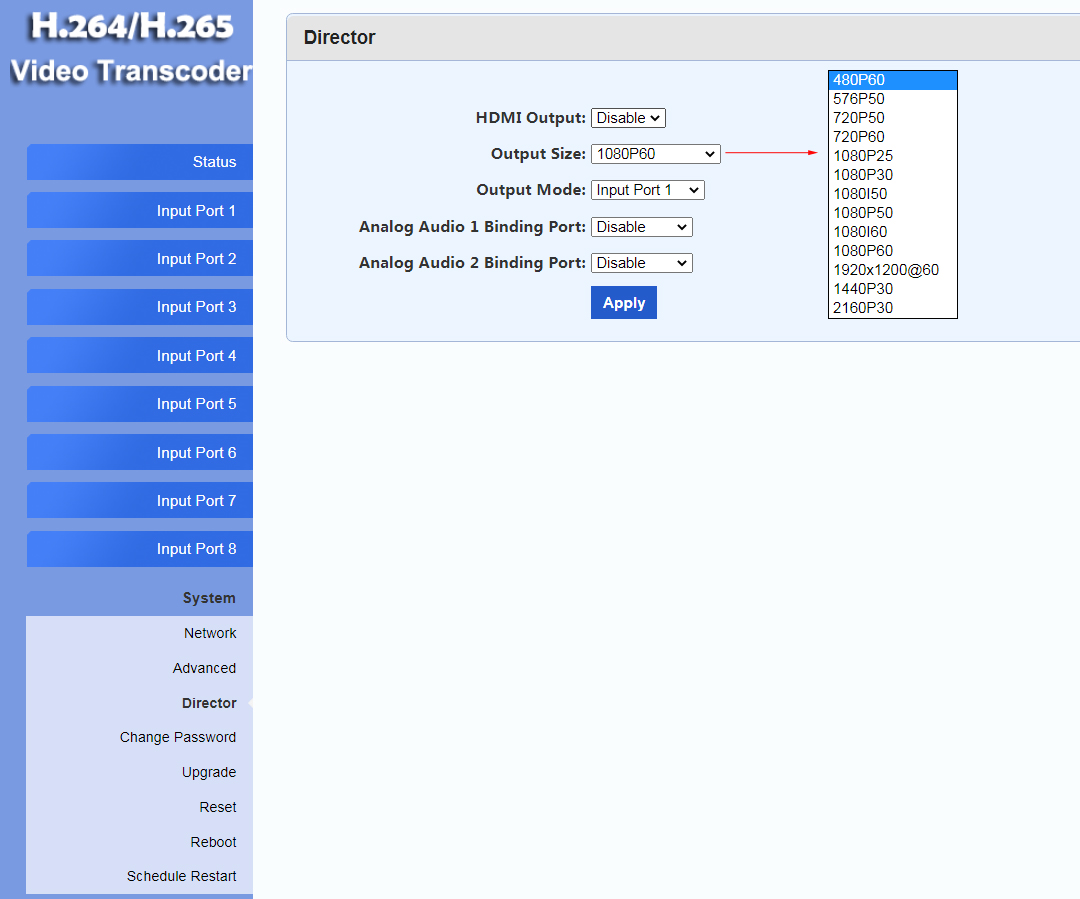Screen dimensions: 1080x899
Task: Open Input Port 8 settings
Action: [139, 549]
